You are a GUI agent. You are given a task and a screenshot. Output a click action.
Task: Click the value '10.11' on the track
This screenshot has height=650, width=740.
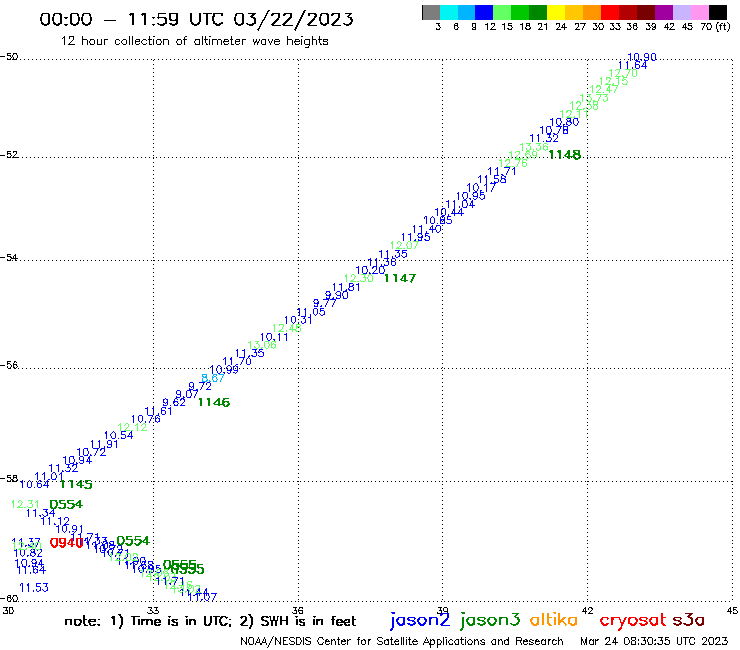coord(274,337)
